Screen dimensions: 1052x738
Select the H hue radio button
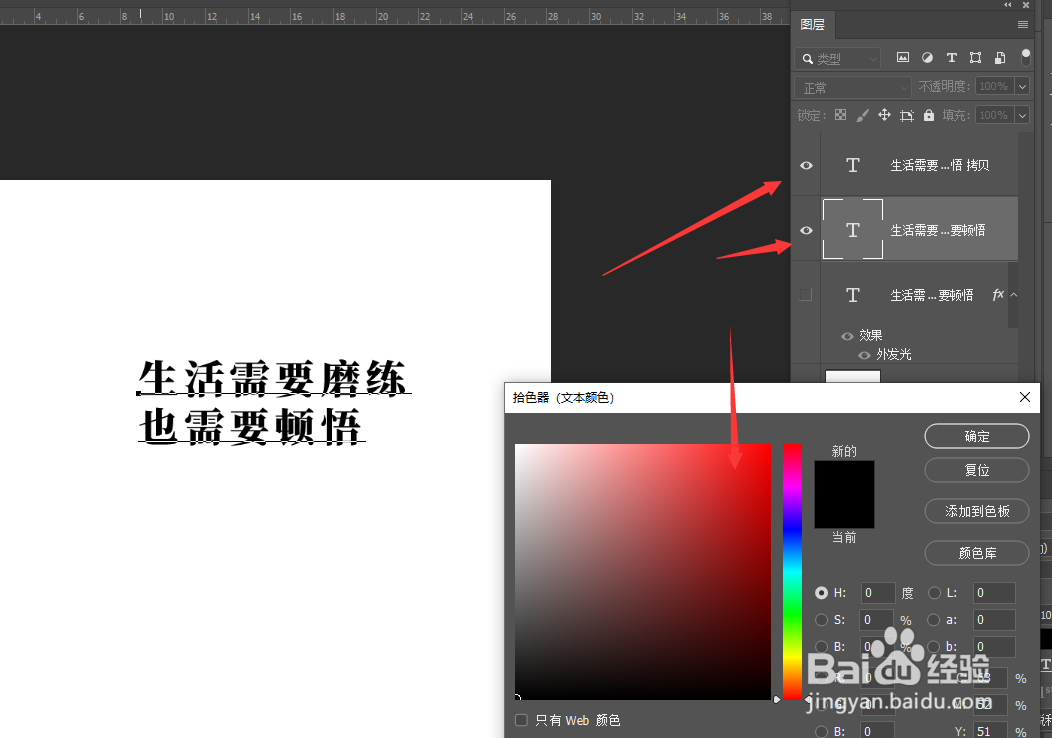click(821, 593)
